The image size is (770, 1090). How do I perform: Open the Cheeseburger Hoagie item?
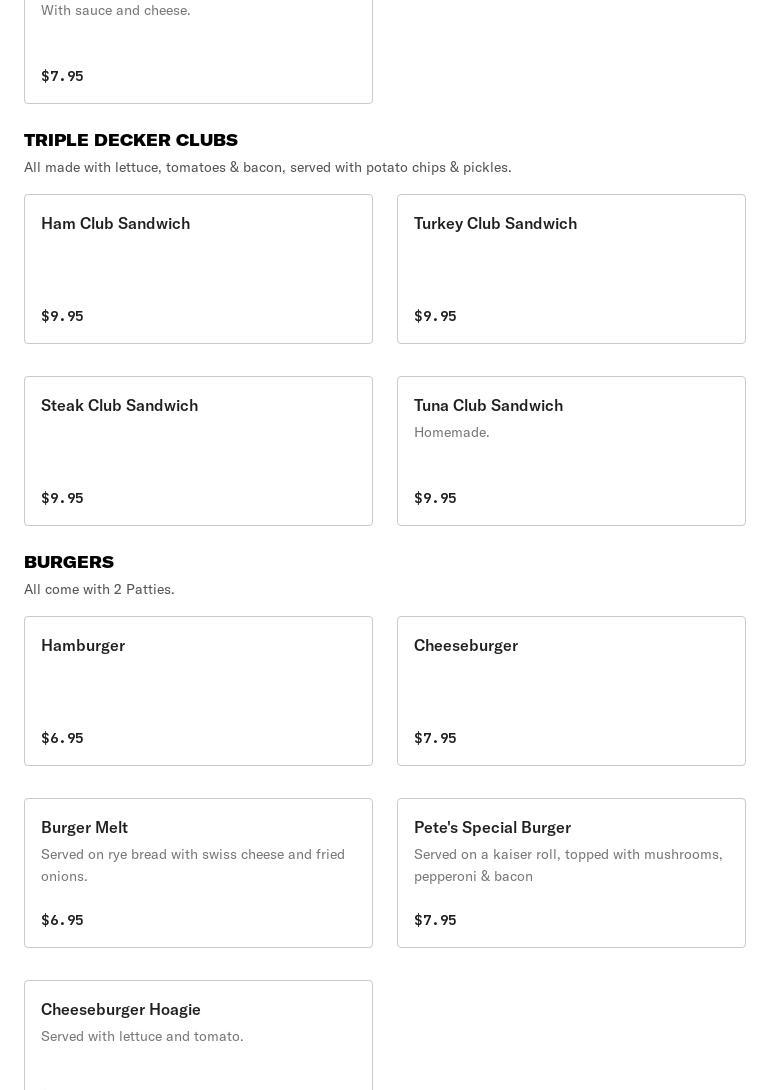point(198,1035)
